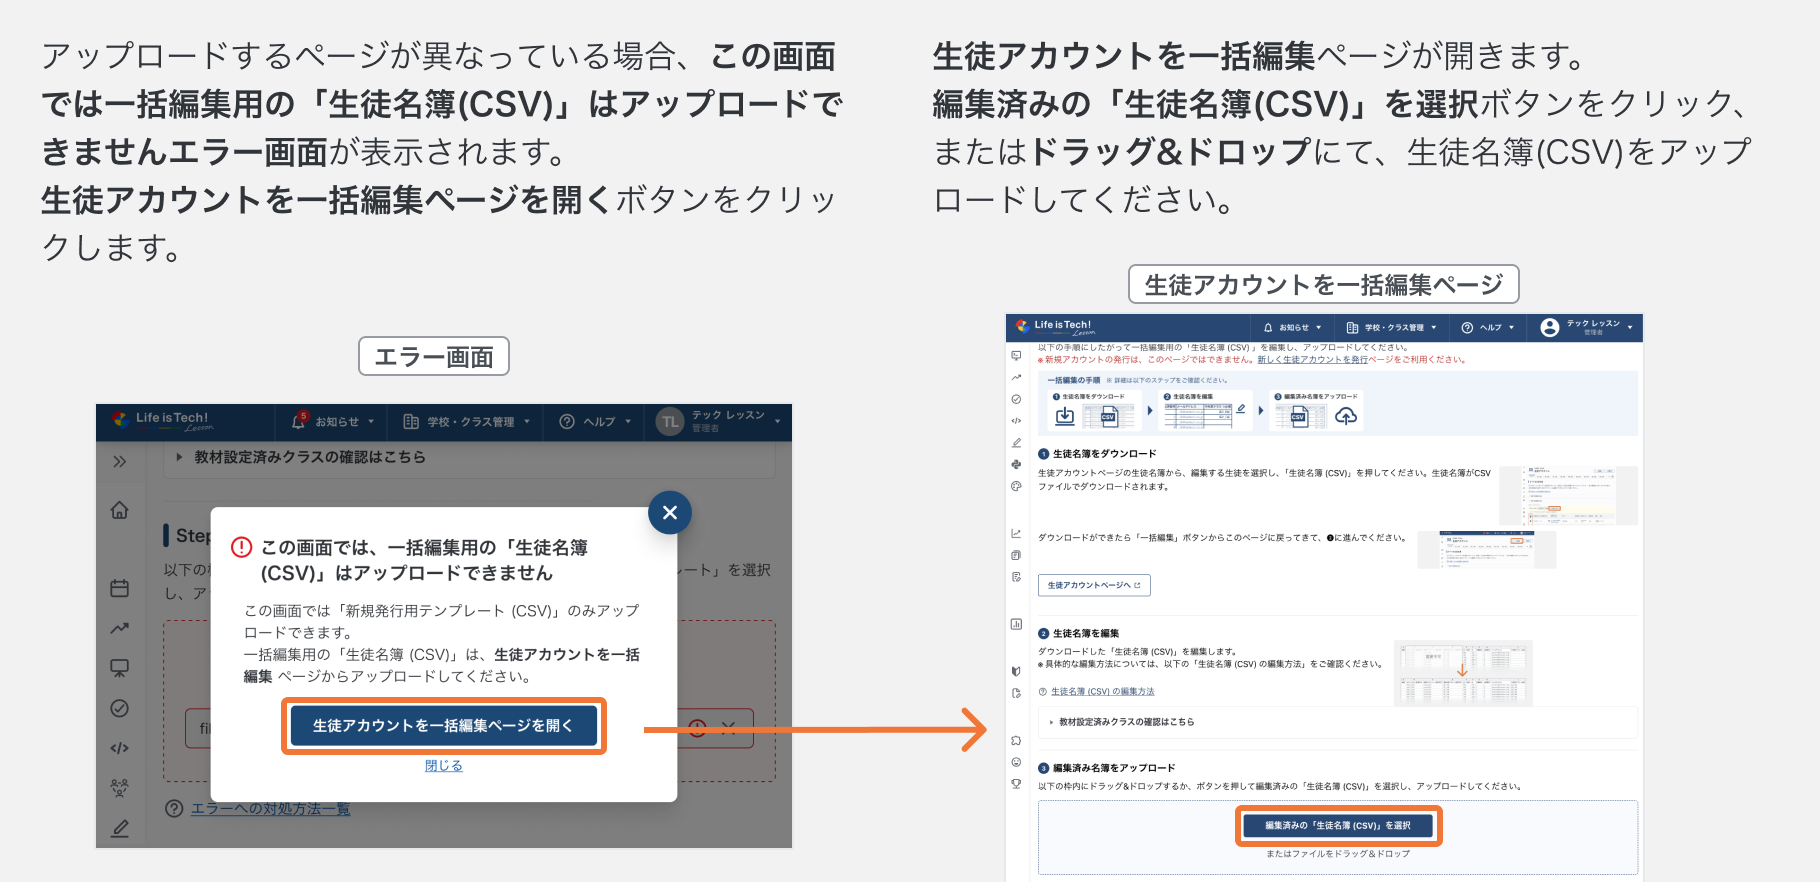Click step 1 card 生徒名簿をダウンロード in guide
Viewport: 1820px width, 882px height.
(1093, 410)
